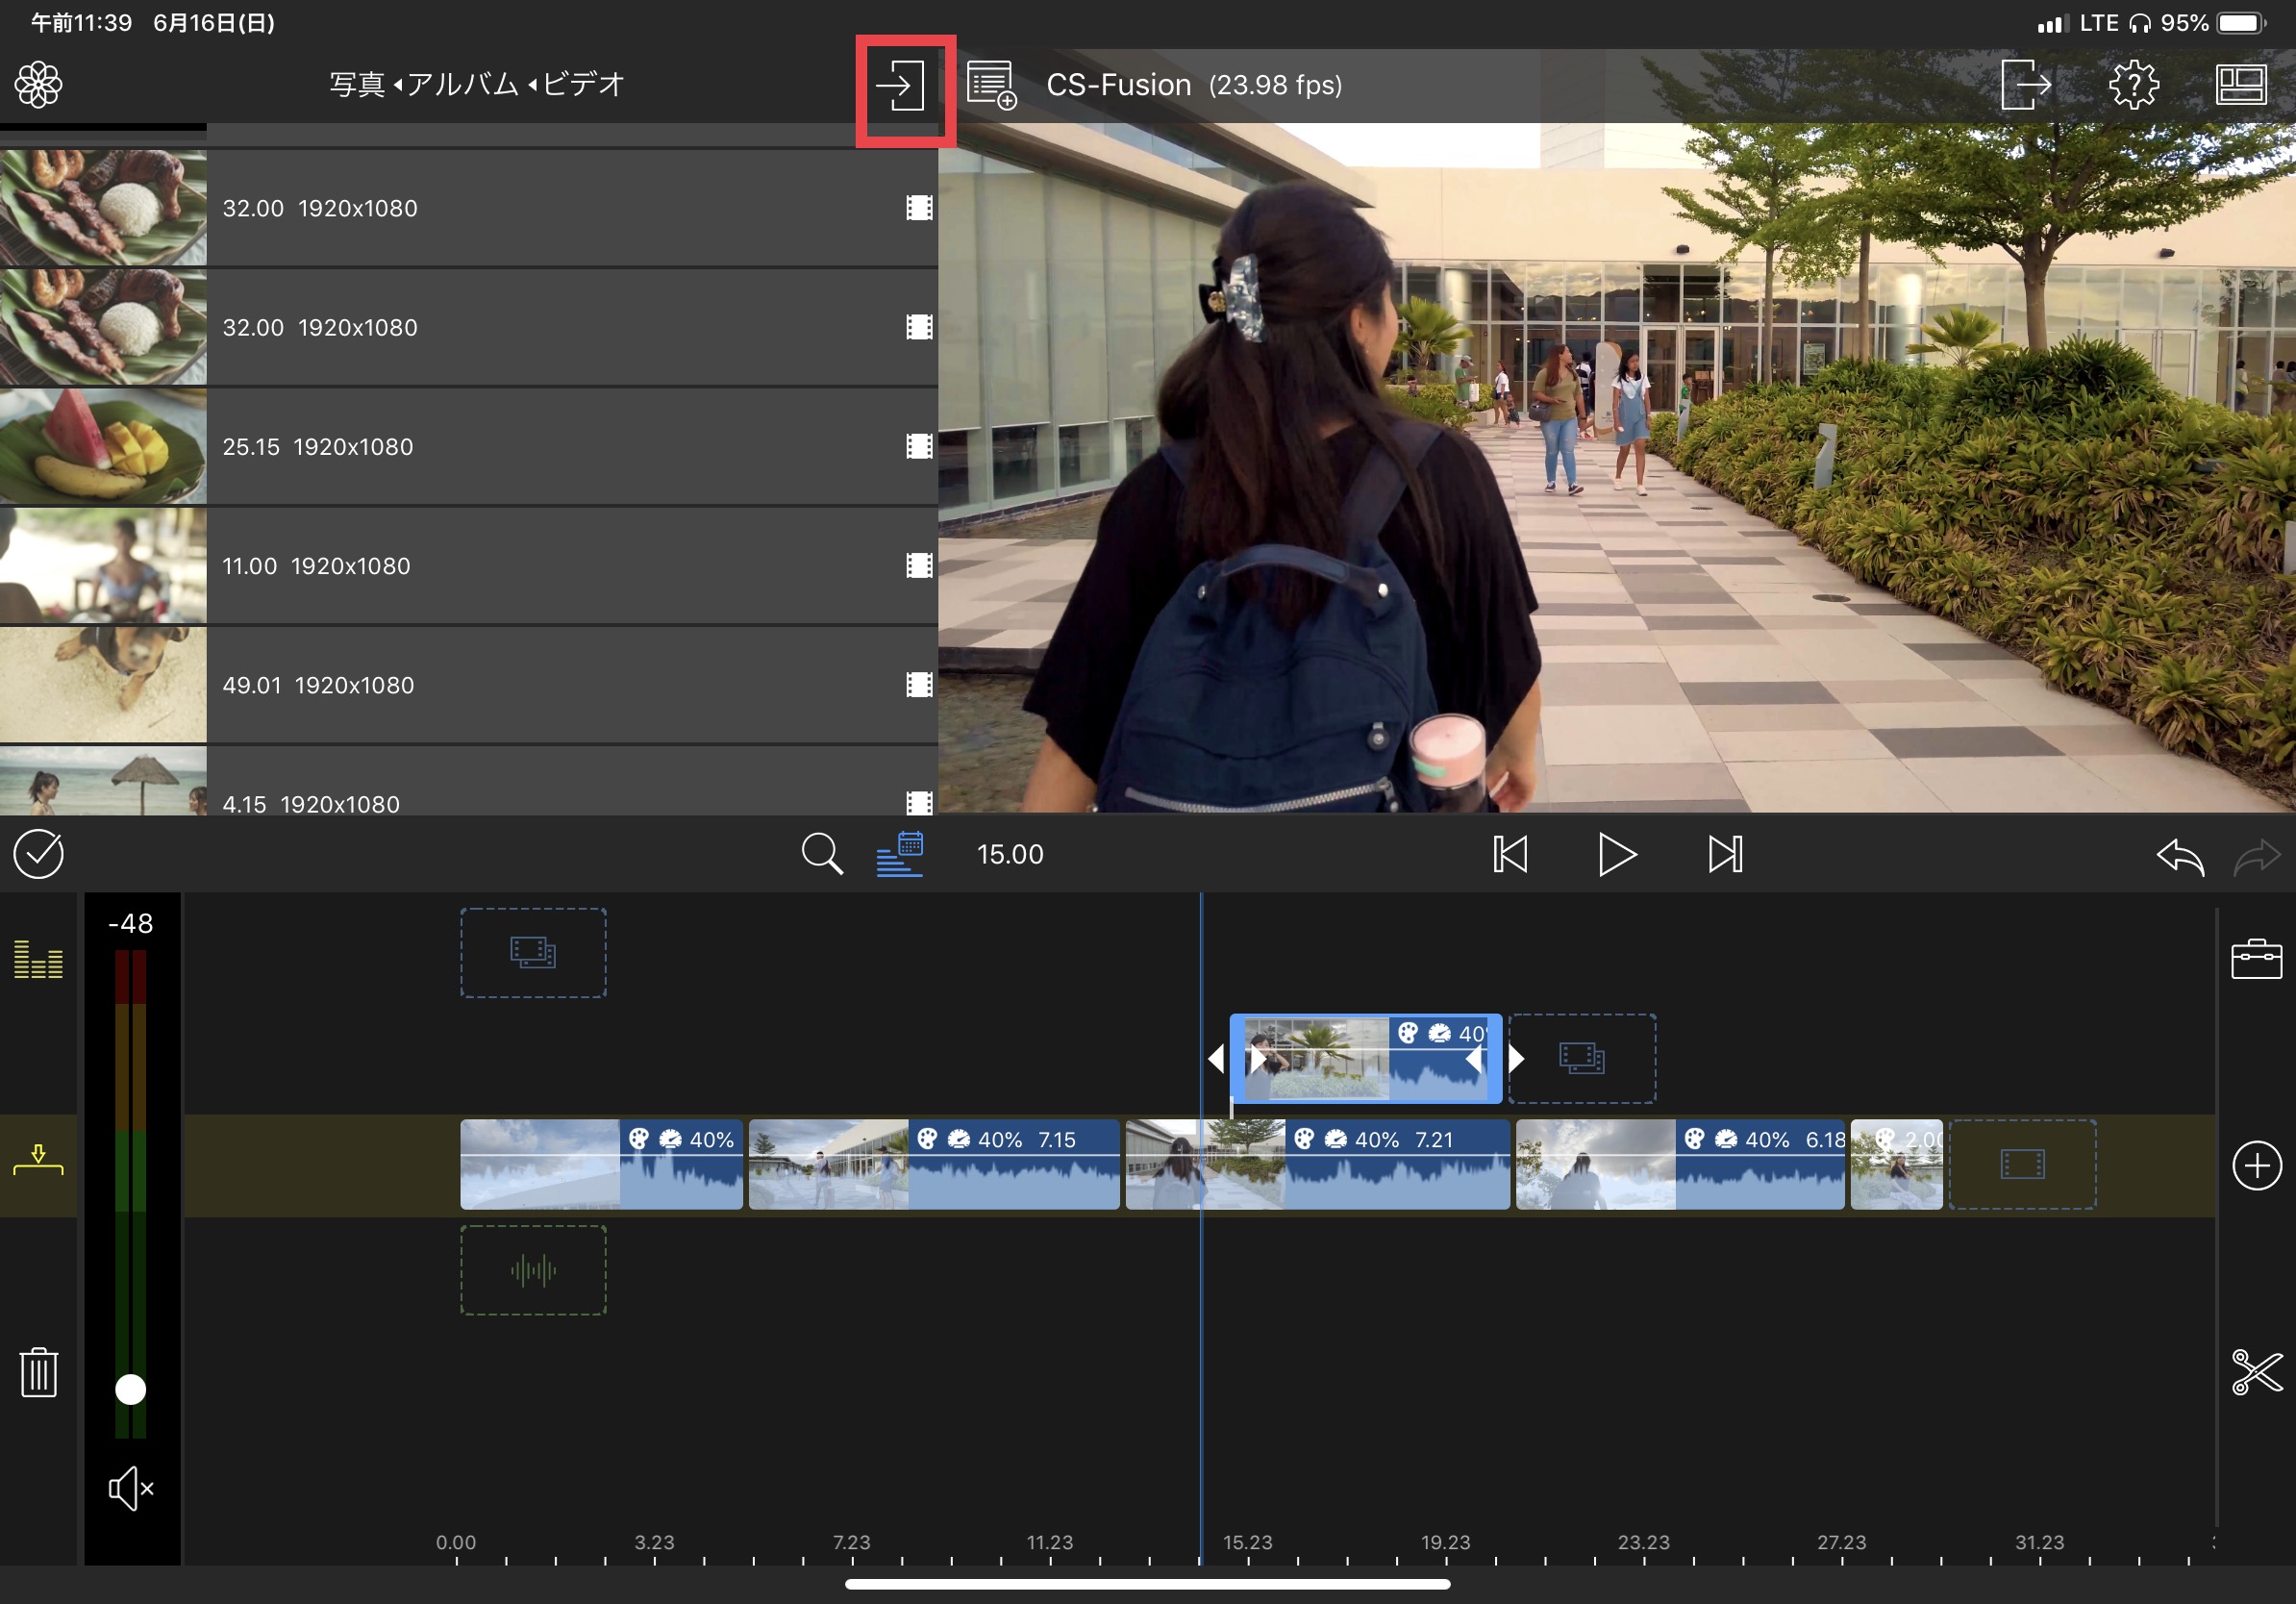Open the help and settings gear
Image resolution: width=2296 pixels, height=1604 pixels.
2134,85
